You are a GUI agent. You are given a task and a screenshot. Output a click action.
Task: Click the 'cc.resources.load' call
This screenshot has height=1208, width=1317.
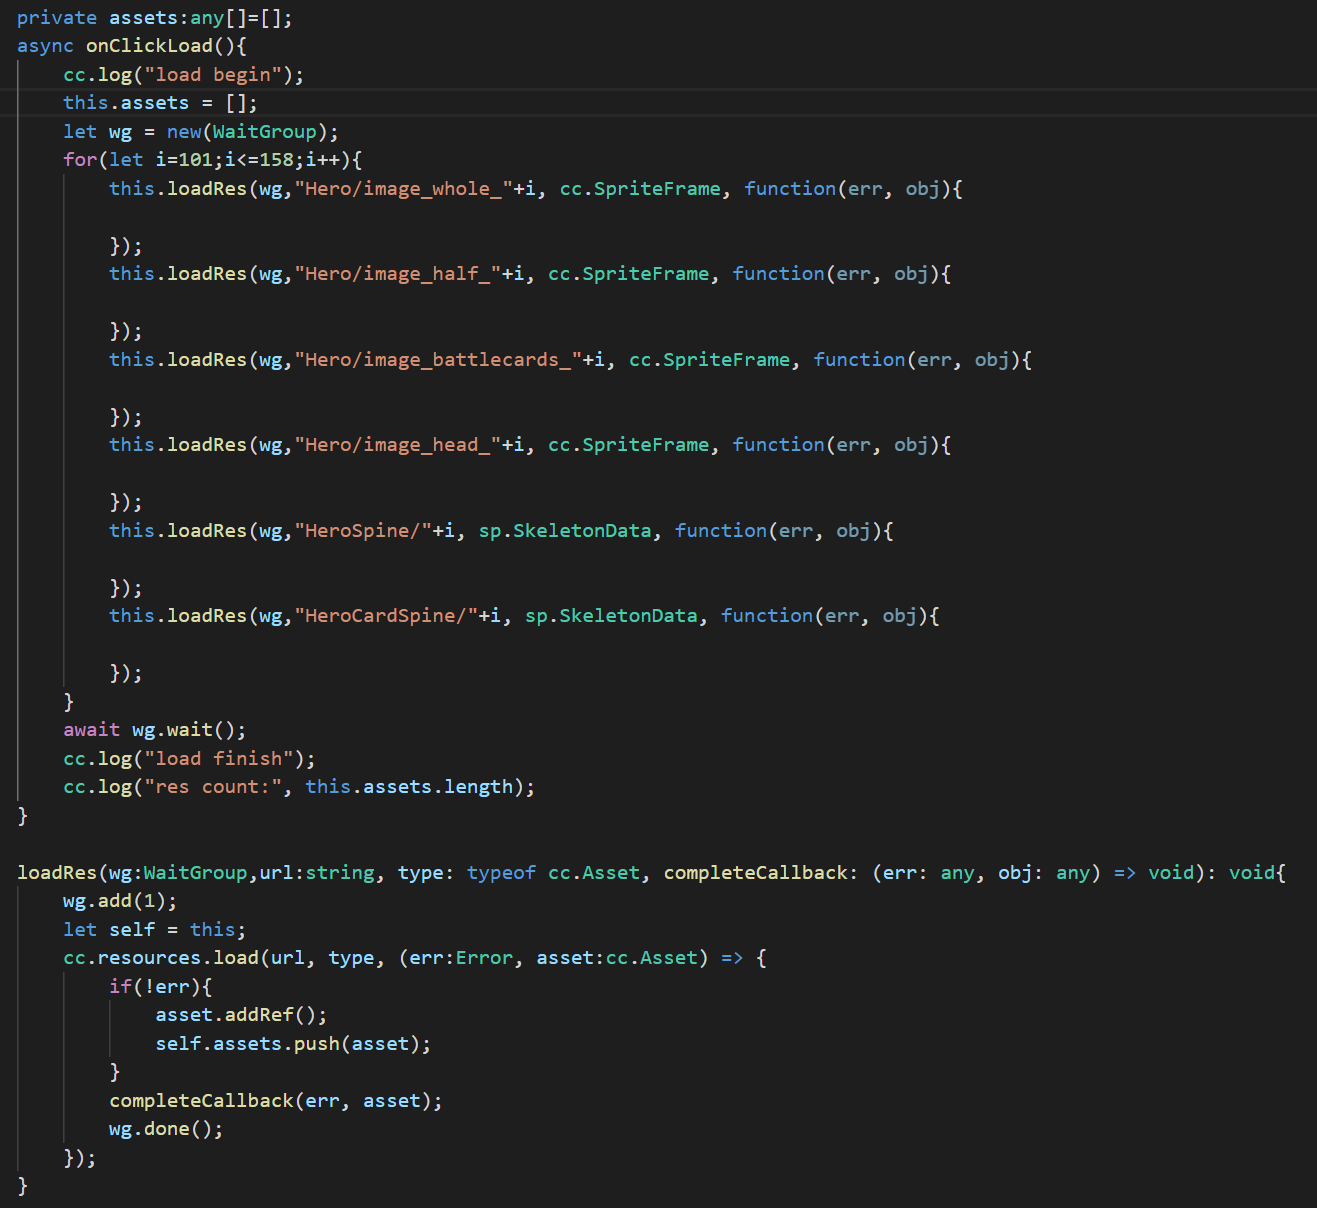coord(161,958)
